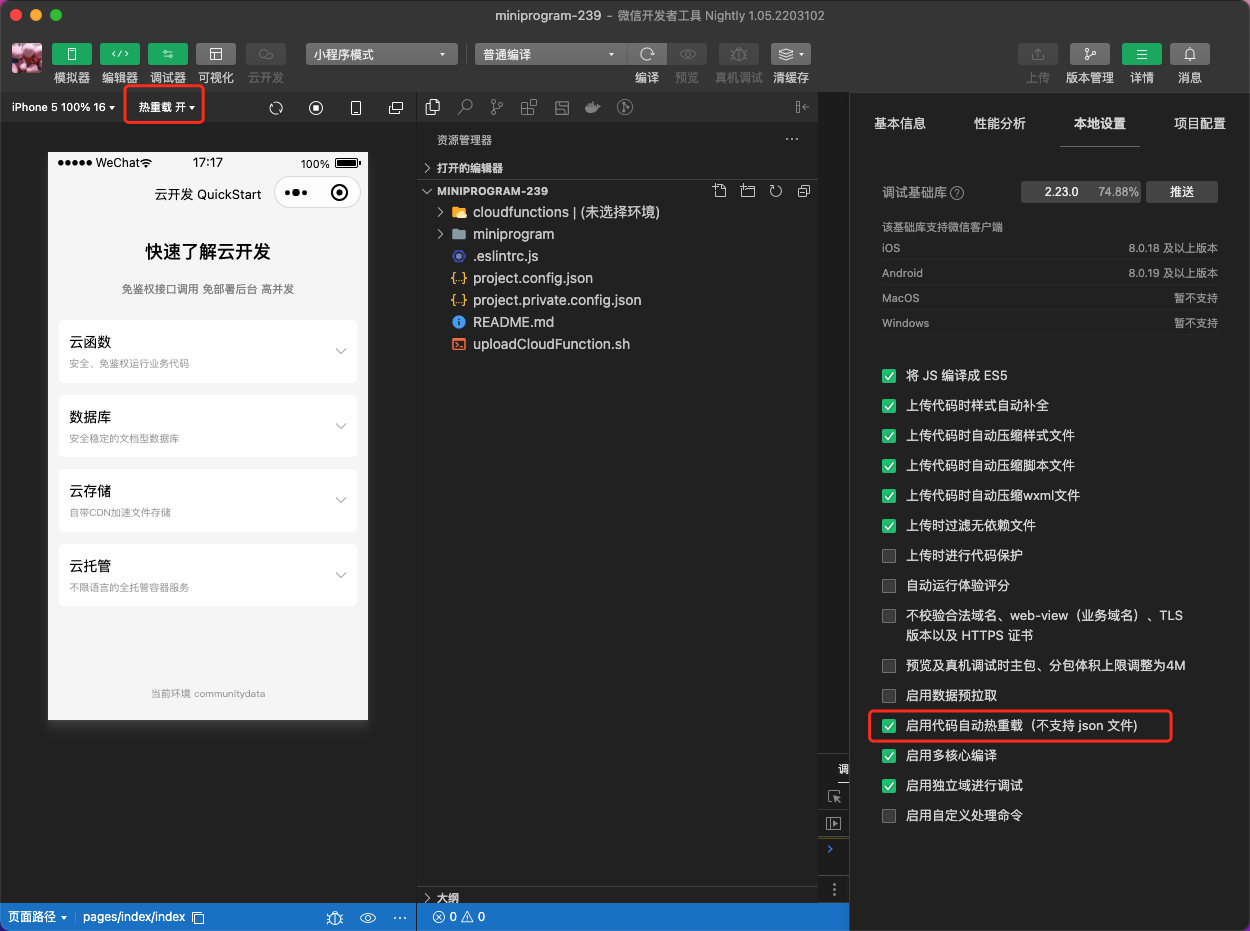
Task: Click the refresh icon on MINIPROGRAM-239
Action: coord(775,190)
